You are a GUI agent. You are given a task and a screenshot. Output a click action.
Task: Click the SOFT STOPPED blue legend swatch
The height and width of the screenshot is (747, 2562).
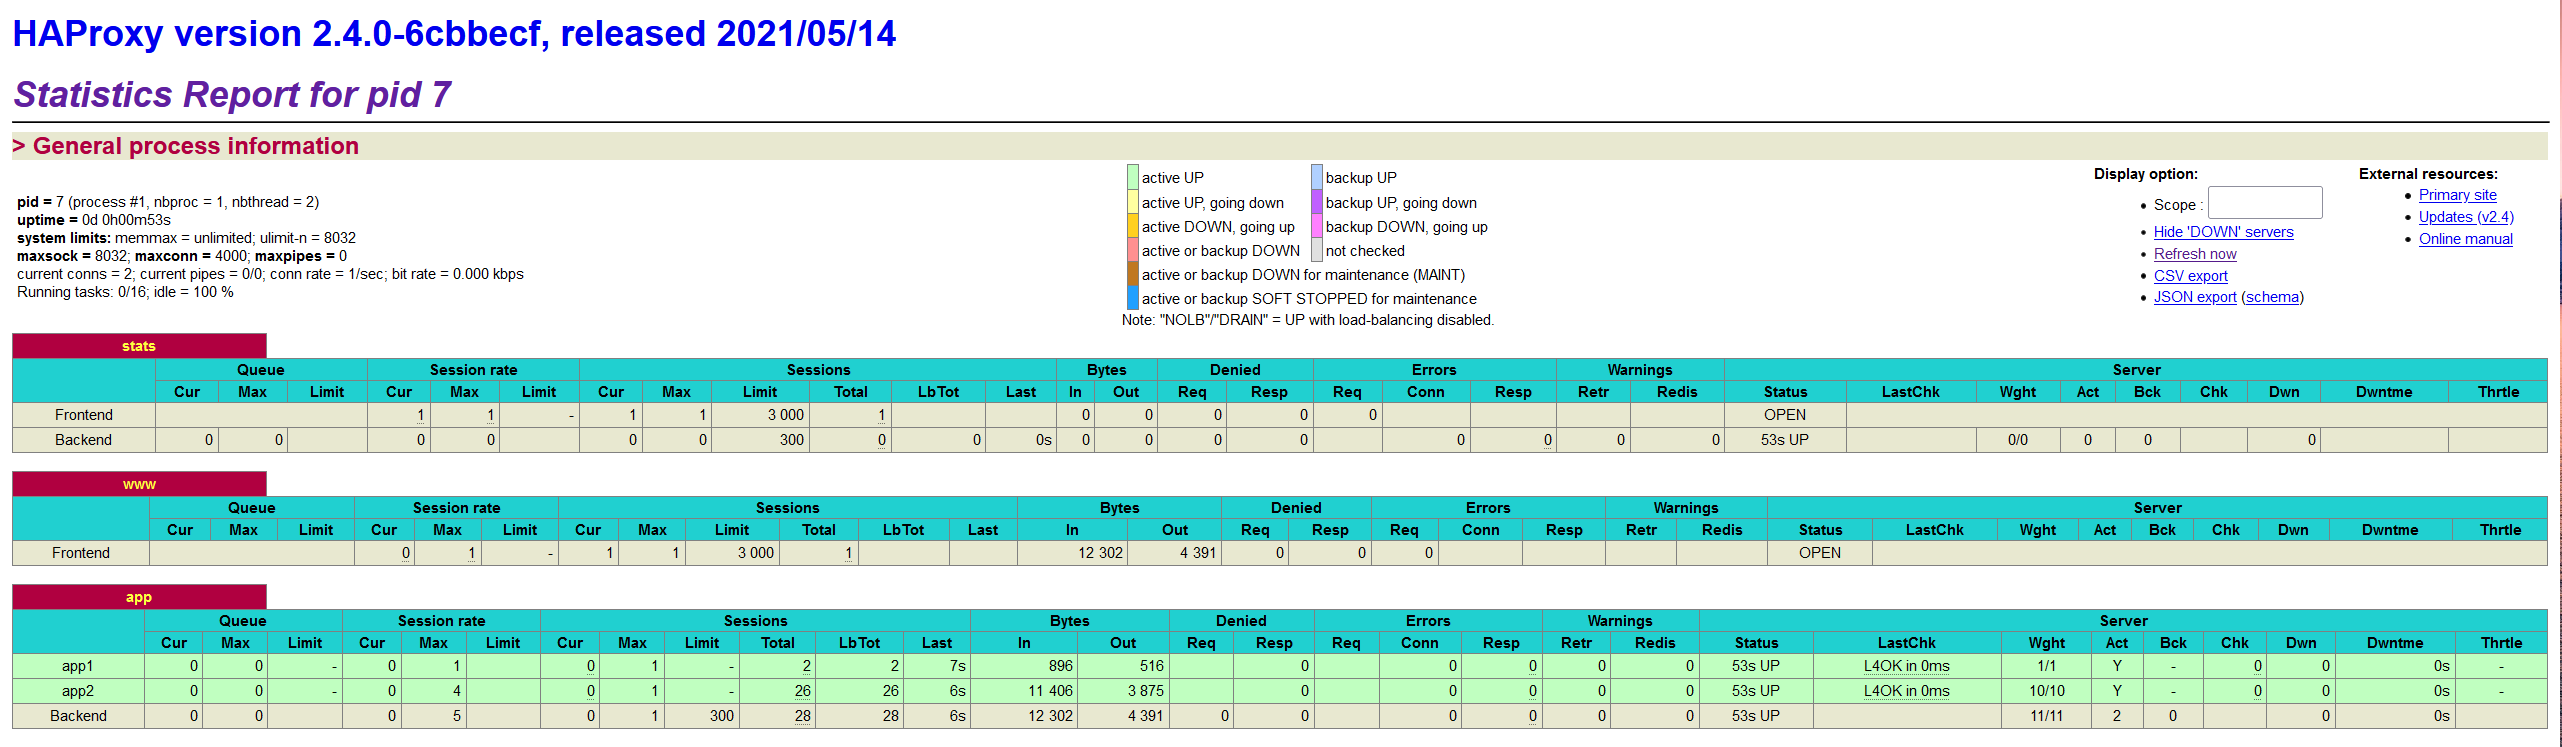(1133, 298)
